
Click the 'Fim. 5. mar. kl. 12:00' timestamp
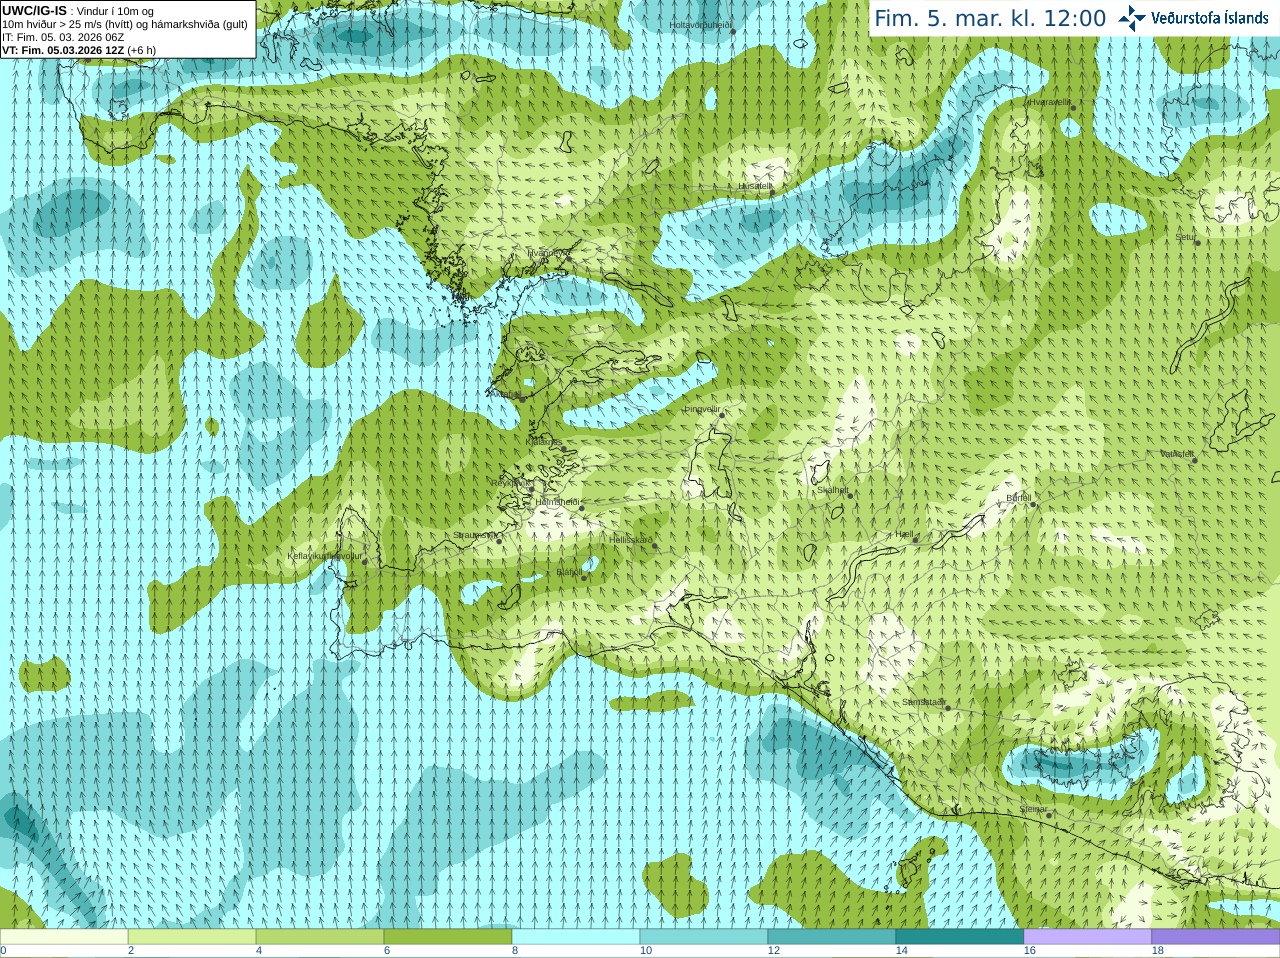click(x=990, y=18)
